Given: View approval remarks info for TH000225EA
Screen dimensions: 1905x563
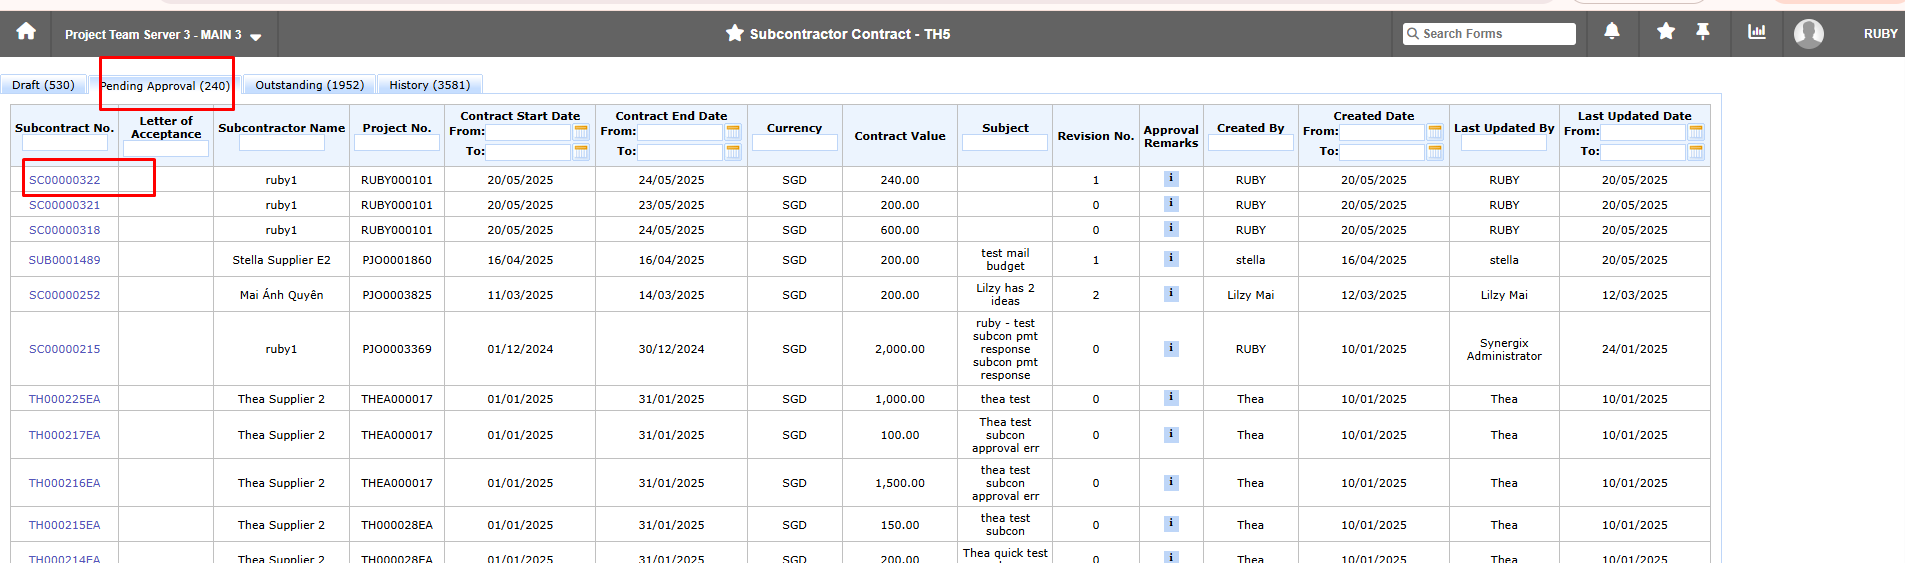Looking at the screenshot, I should point(1170,398).
